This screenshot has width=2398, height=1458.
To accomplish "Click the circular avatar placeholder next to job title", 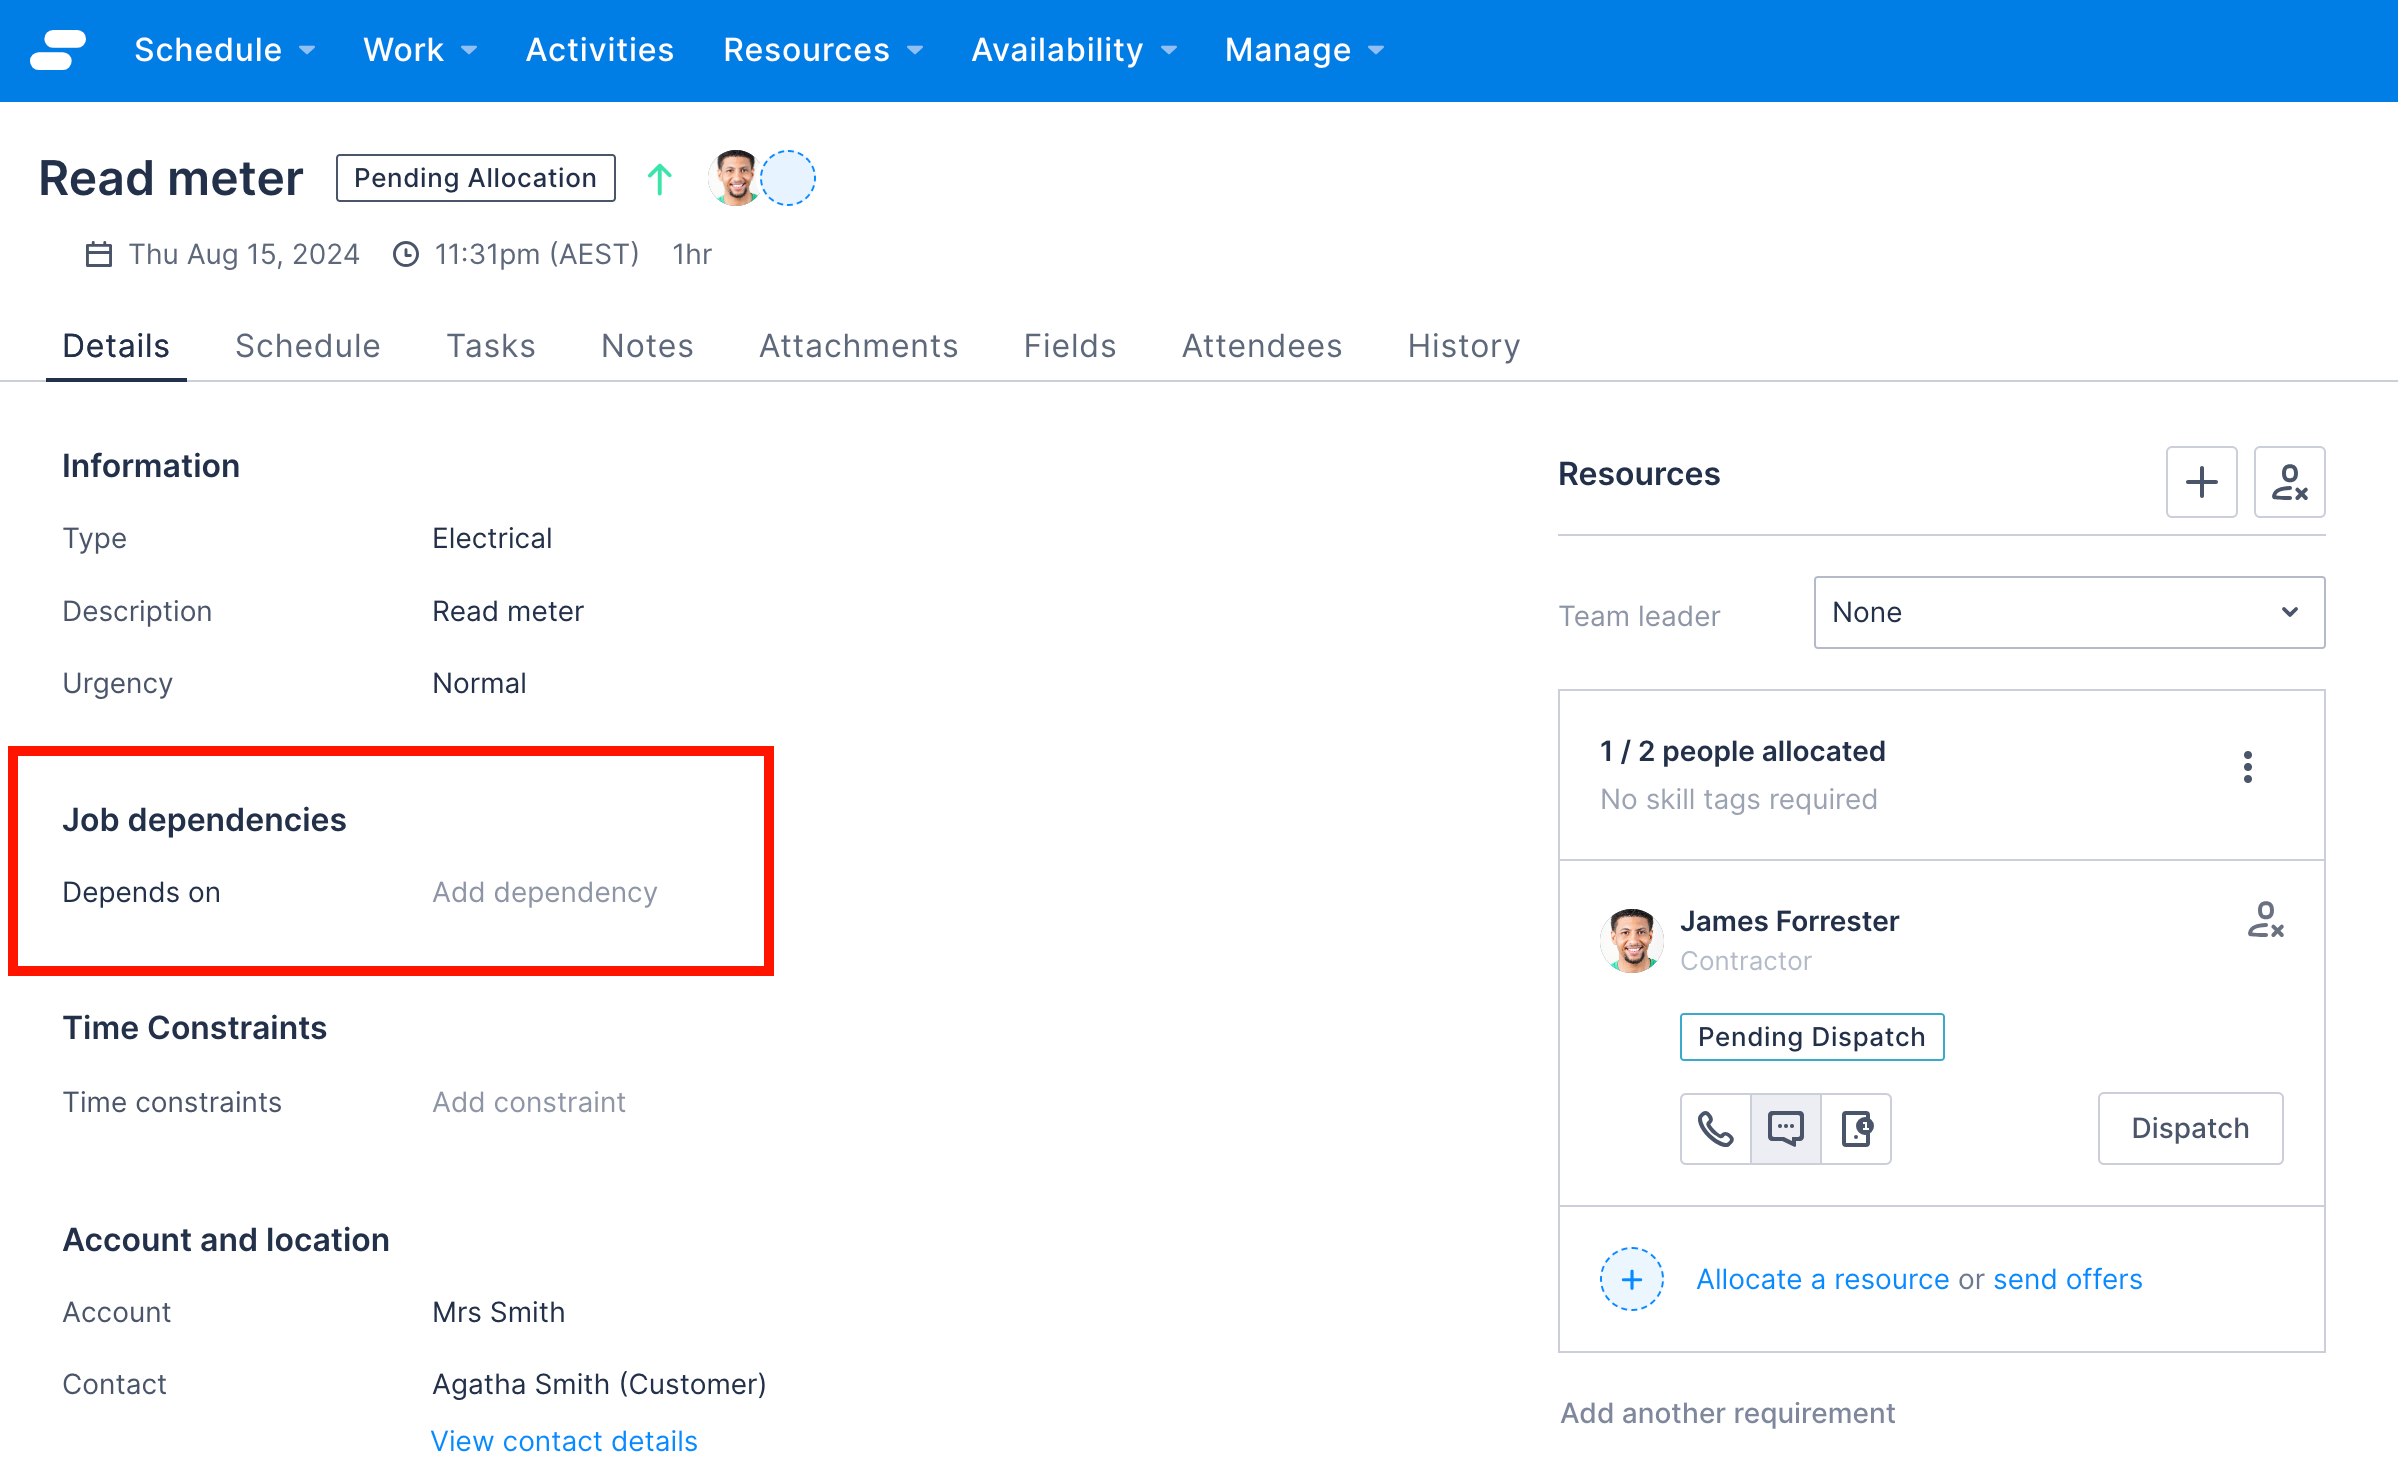I will 790,178.
